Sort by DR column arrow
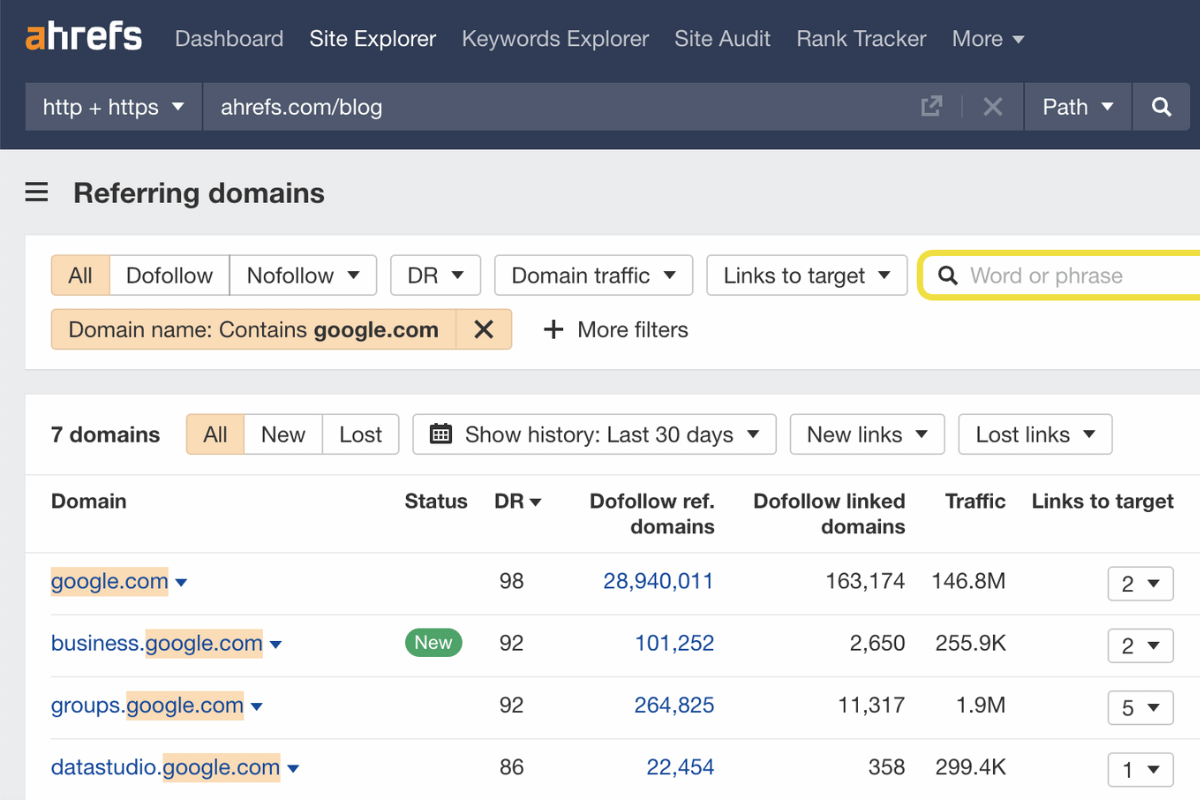Screen dimensions: 1200x800 535,502
